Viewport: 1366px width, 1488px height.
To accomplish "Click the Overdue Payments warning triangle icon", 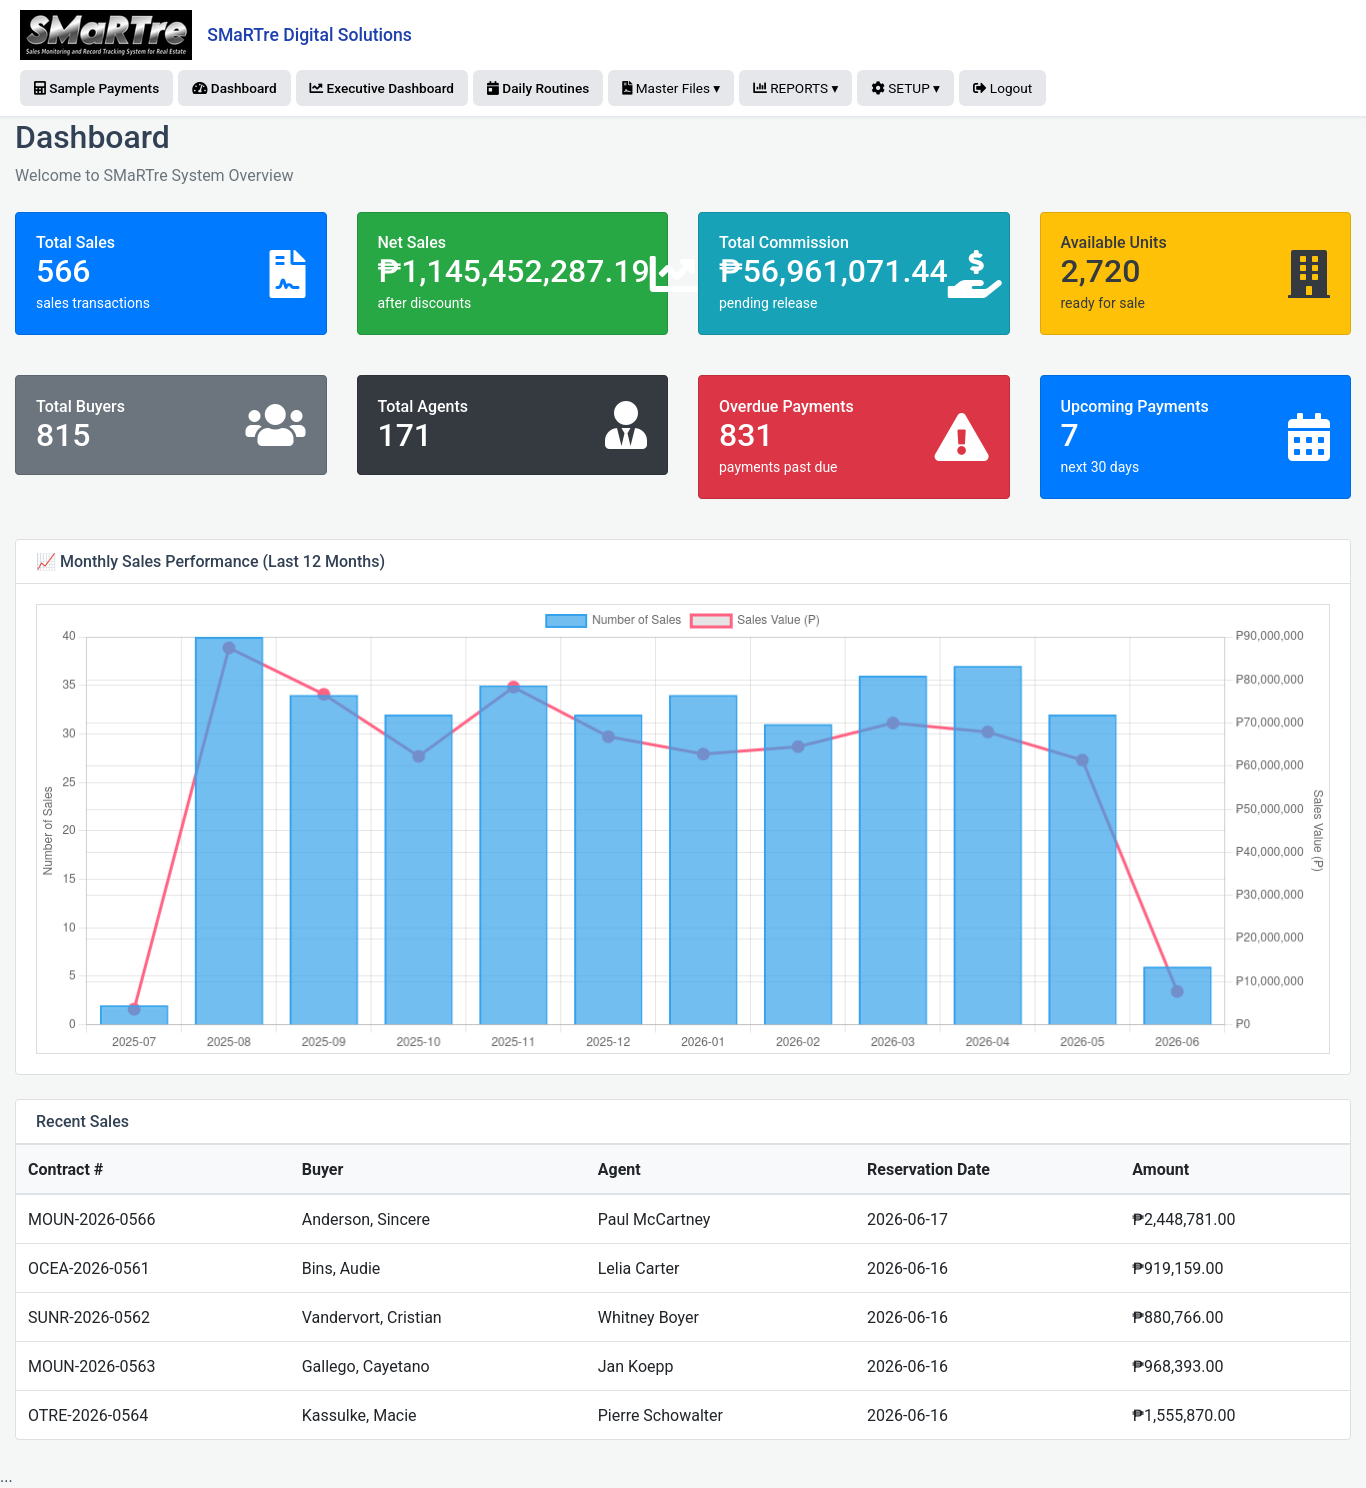I will tap(962, 437).
